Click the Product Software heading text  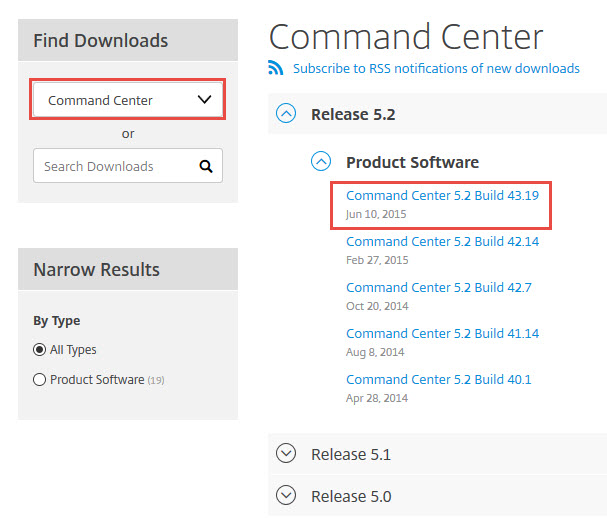413,162
